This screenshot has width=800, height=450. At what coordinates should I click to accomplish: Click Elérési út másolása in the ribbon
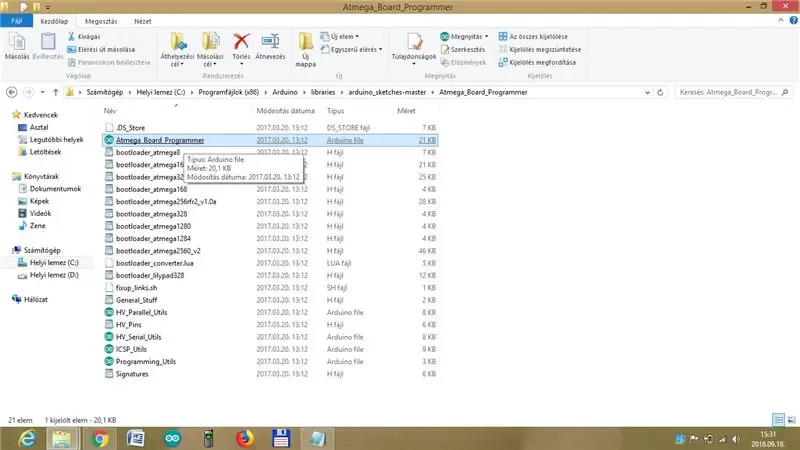pos(101,49)
